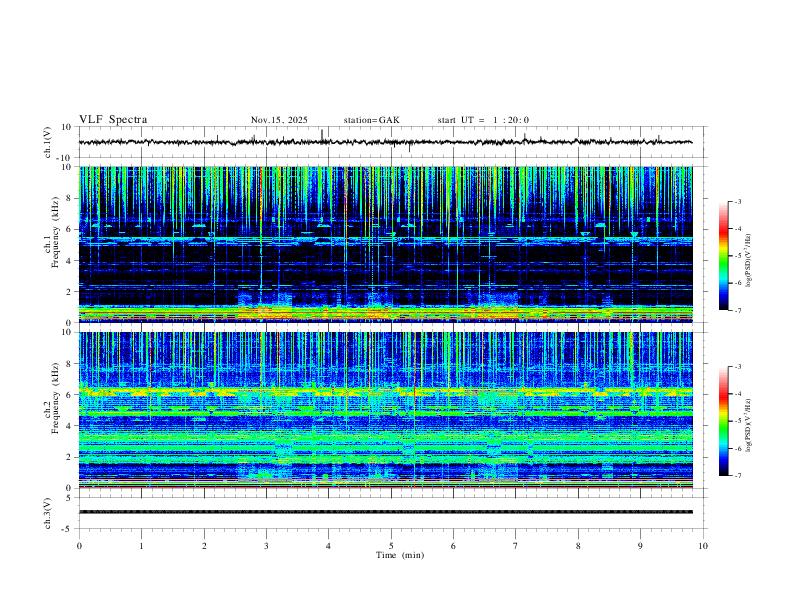
Task: Click time axis tick label '10'
Action: pos(703,546)
